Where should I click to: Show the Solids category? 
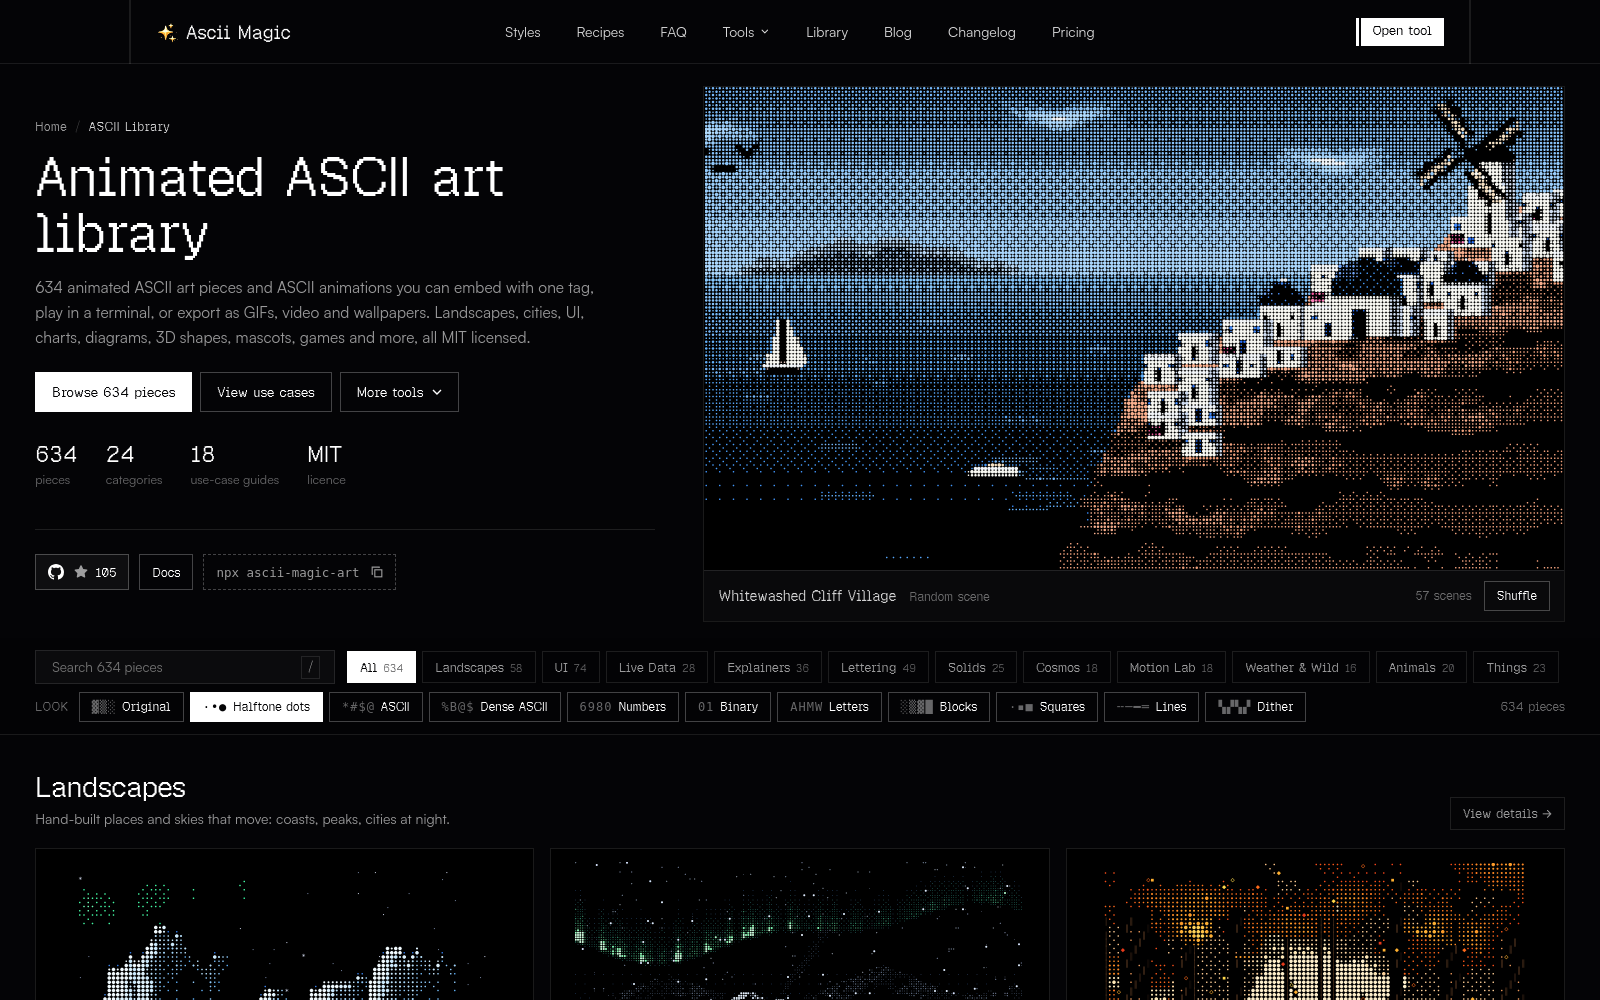(x=976, y=667)
